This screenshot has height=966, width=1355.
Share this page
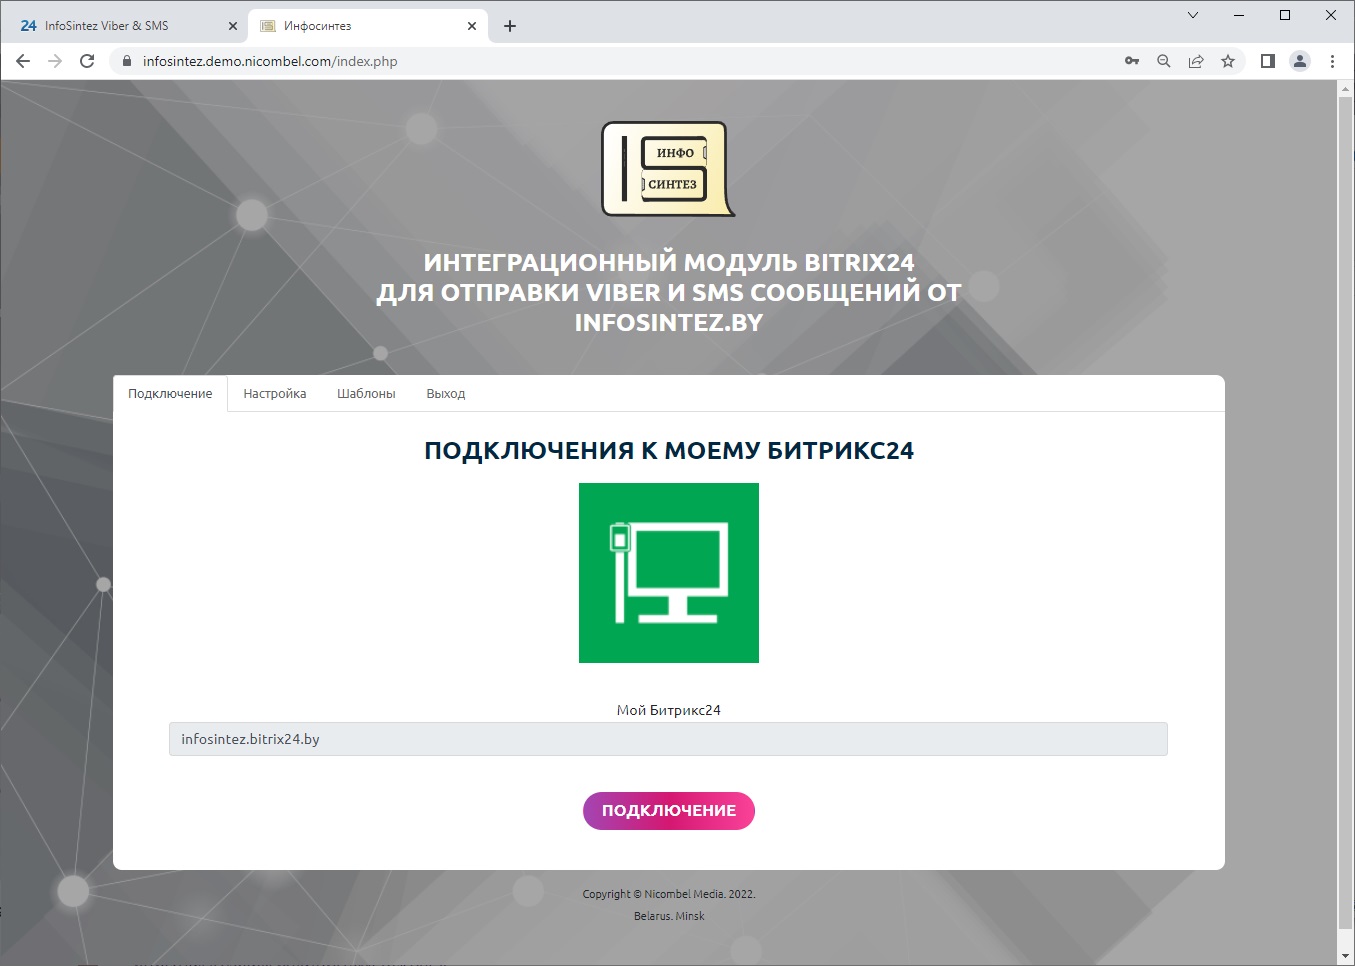[1196, 61]
